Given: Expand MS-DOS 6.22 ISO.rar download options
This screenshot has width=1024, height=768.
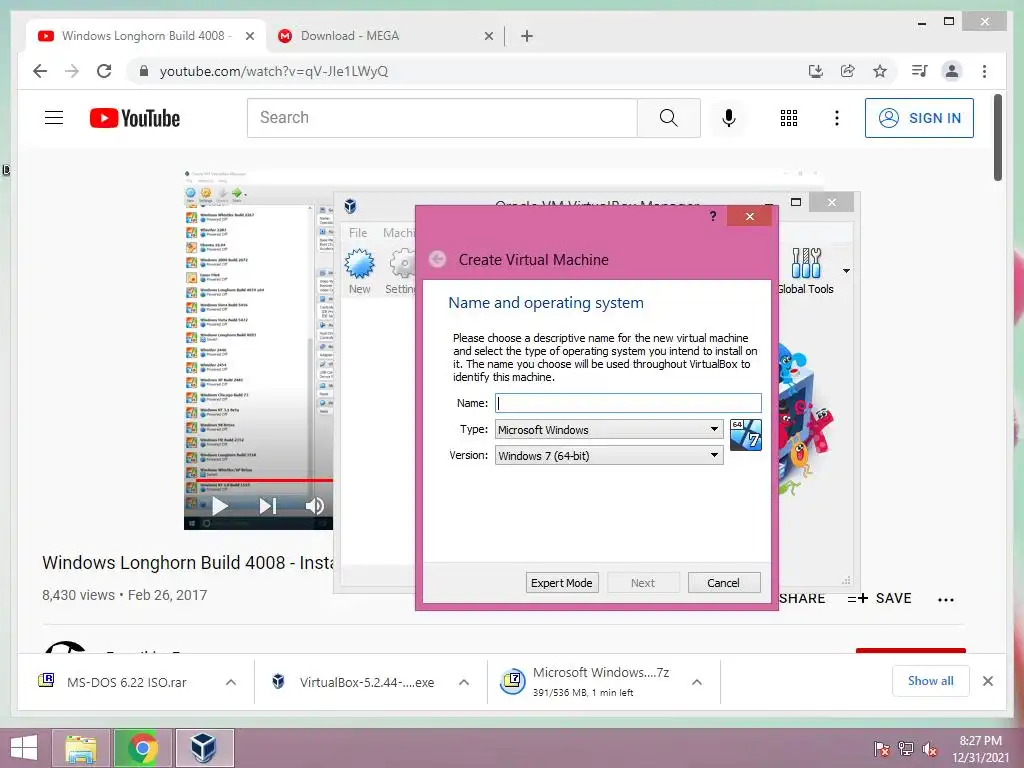Looking at the screenshot, I should pos(231,682).
